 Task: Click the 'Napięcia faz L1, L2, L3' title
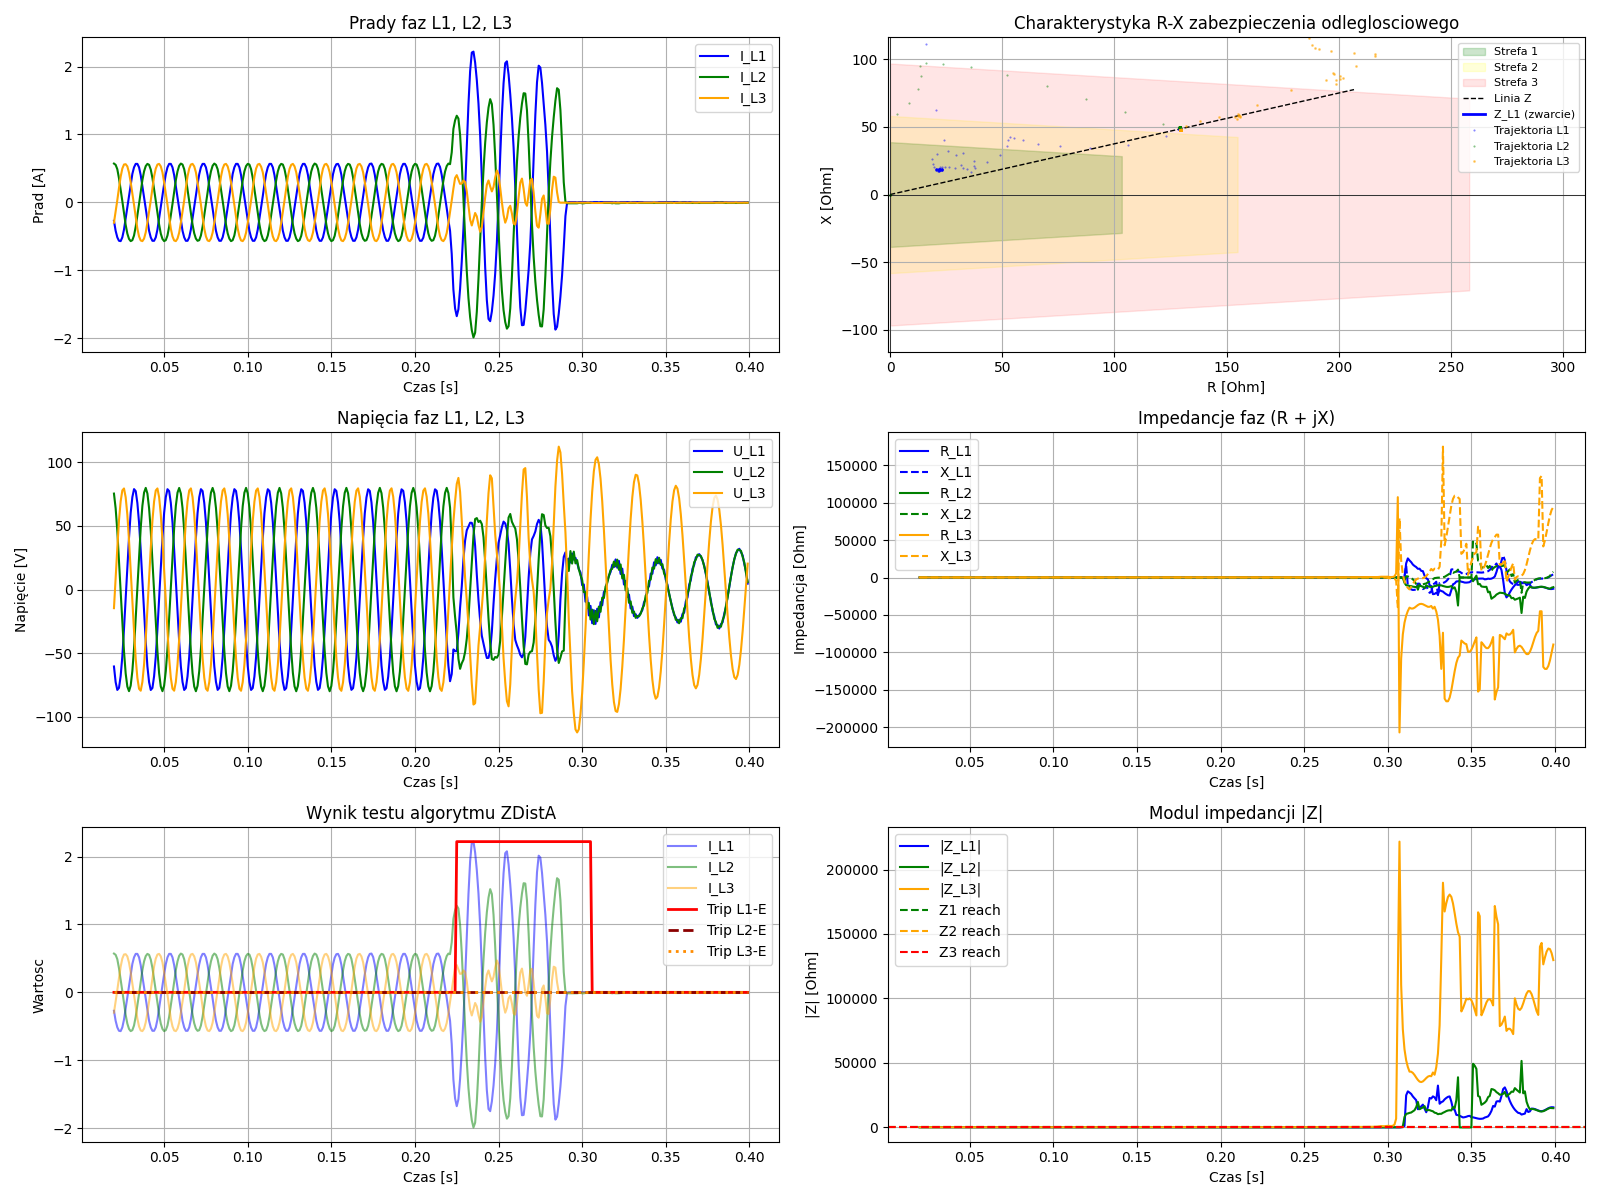coord(430,418)
